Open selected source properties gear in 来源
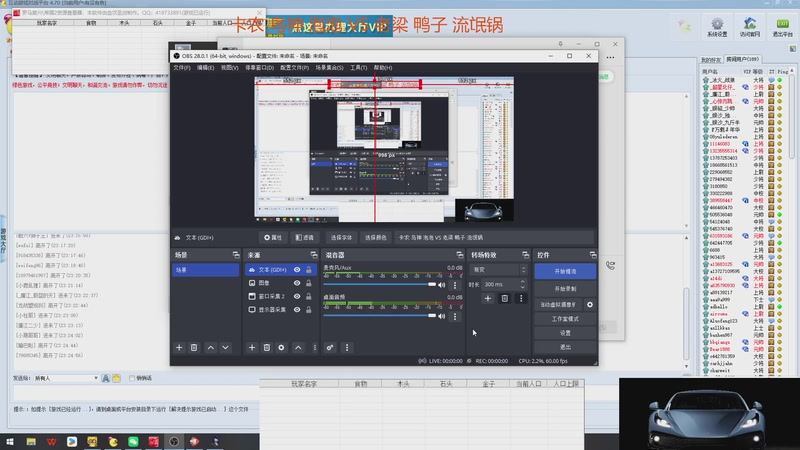Image resolution: width=800 pixels, height=450 pixels. (281, 347)
